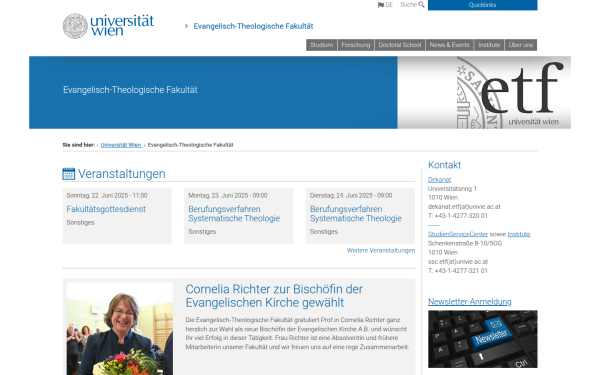The height and width of the screenshot is (375, 600).
Task: Click Weitere Veranstaltungen link
Action: tap(381, 250)
